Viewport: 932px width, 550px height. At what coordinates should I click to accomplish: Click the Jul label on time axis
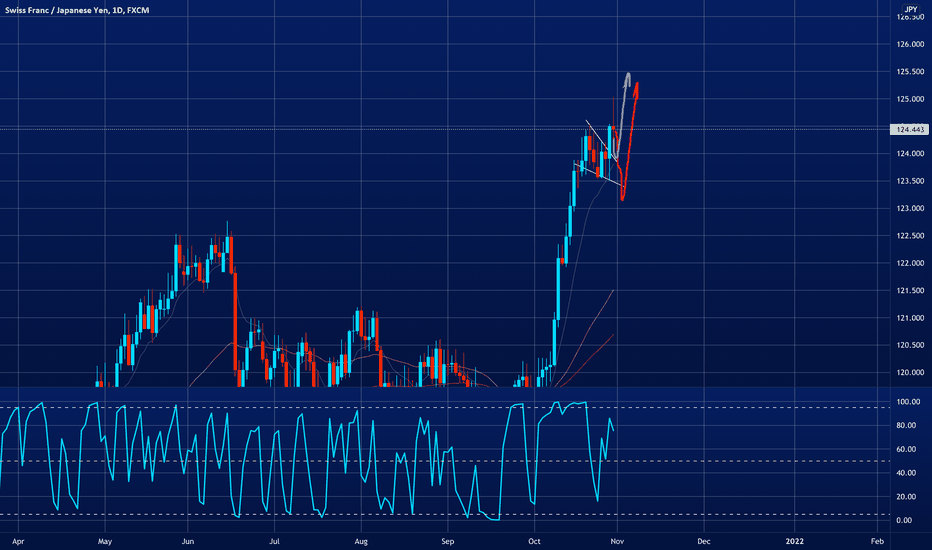coord(274,542)
